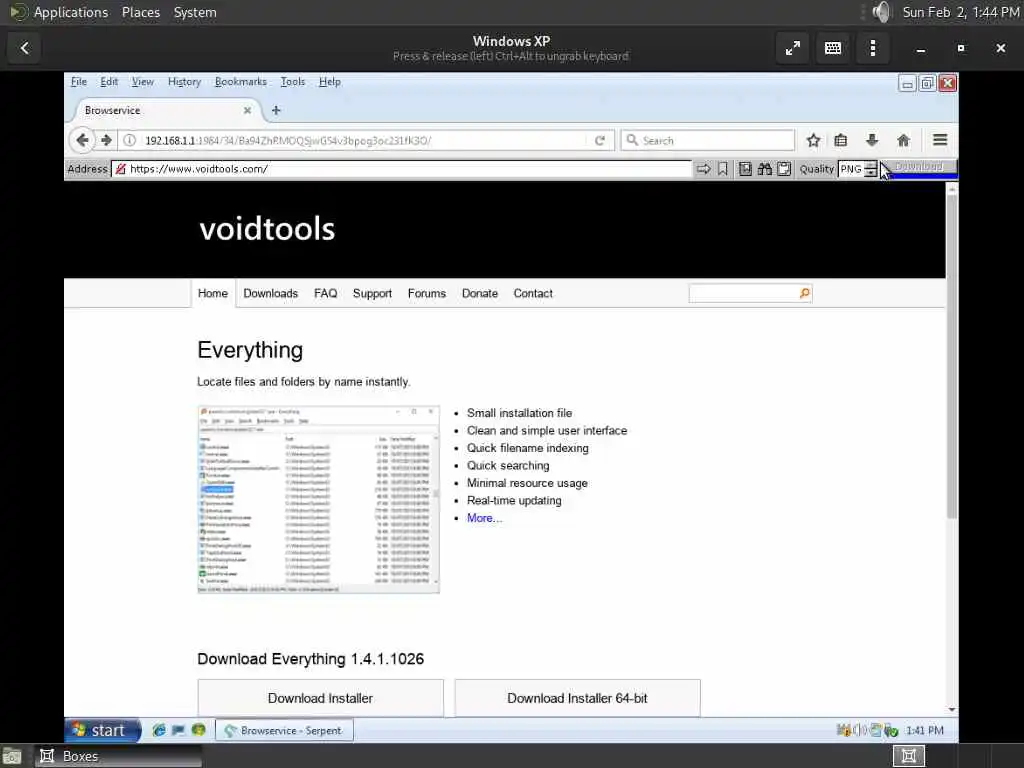Open the Home page tab on voidtools

[213, 294]
